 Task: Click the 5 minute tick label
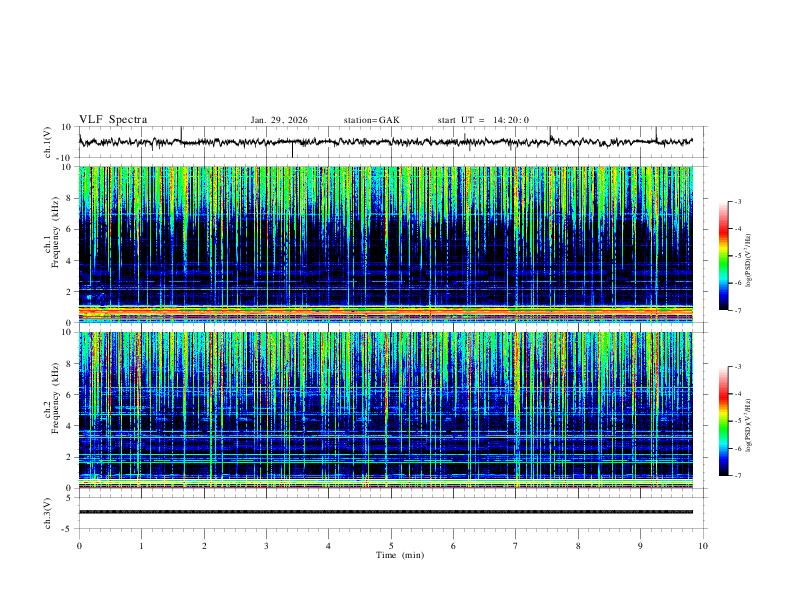[390, 546]
